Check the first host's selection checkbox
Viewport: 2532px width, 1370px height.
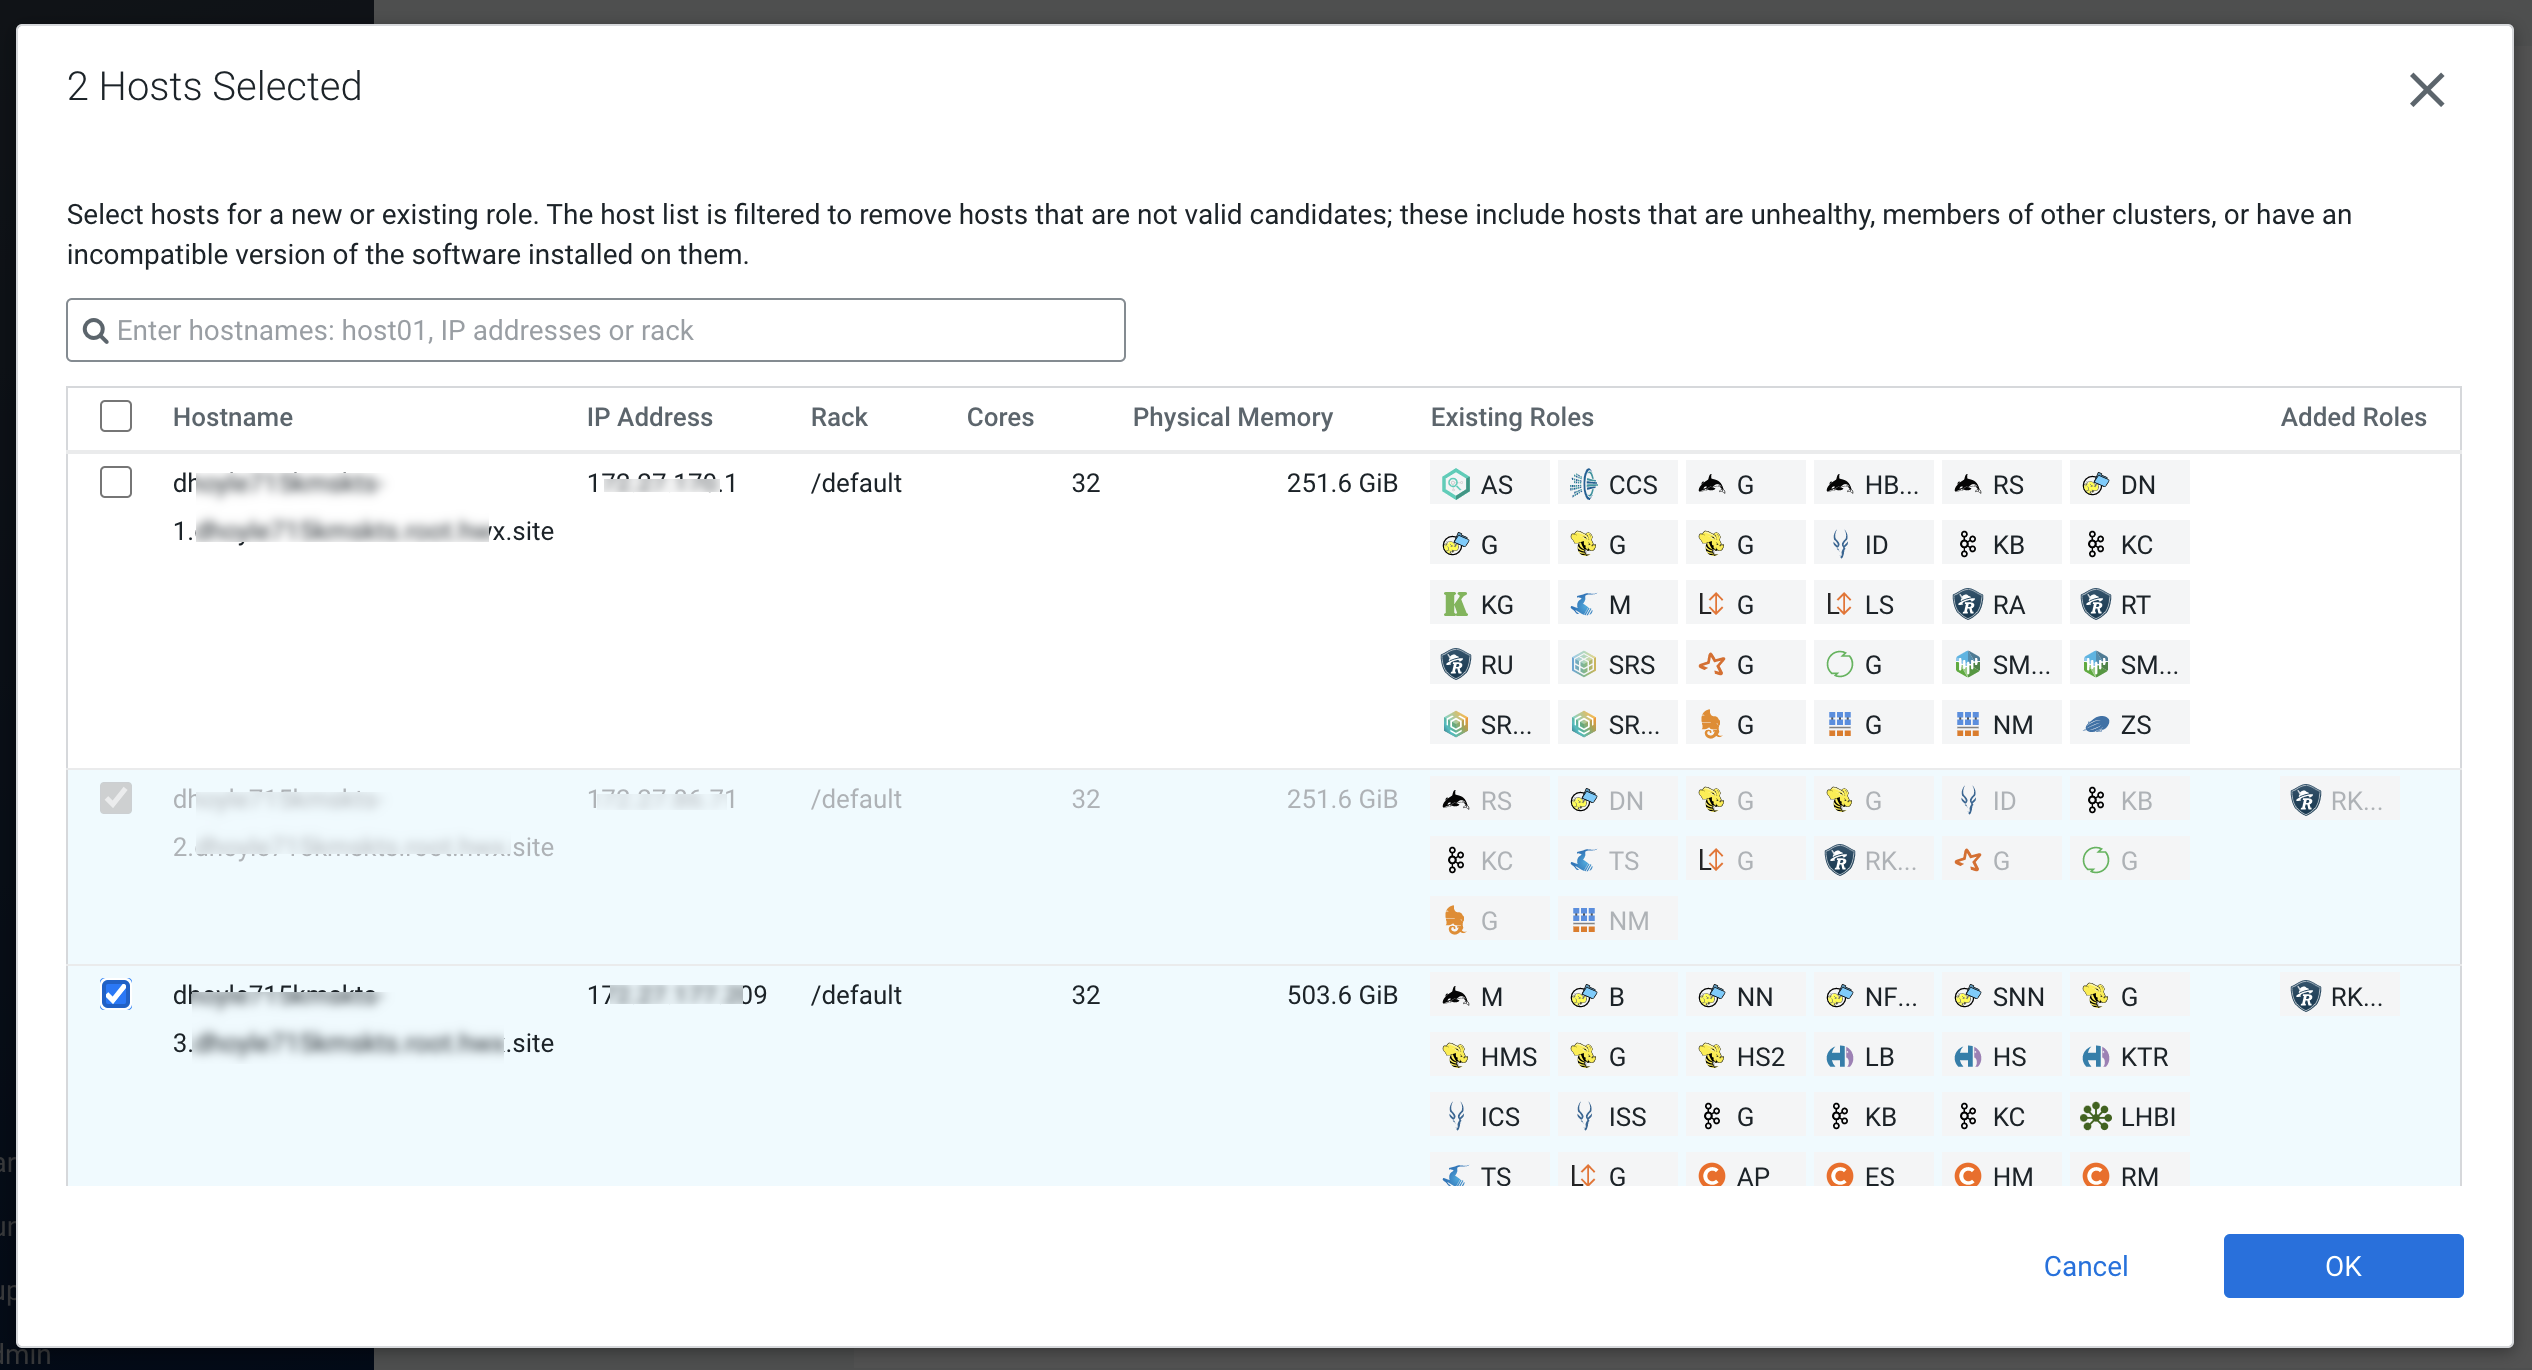[x=116, y=483]
